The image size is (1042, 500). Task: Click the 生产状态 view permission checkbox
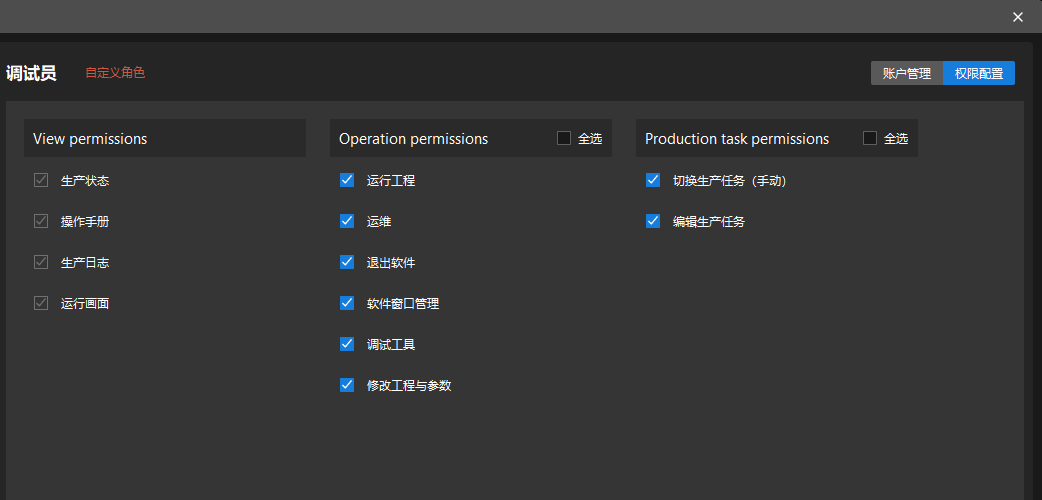click(41, 180)
